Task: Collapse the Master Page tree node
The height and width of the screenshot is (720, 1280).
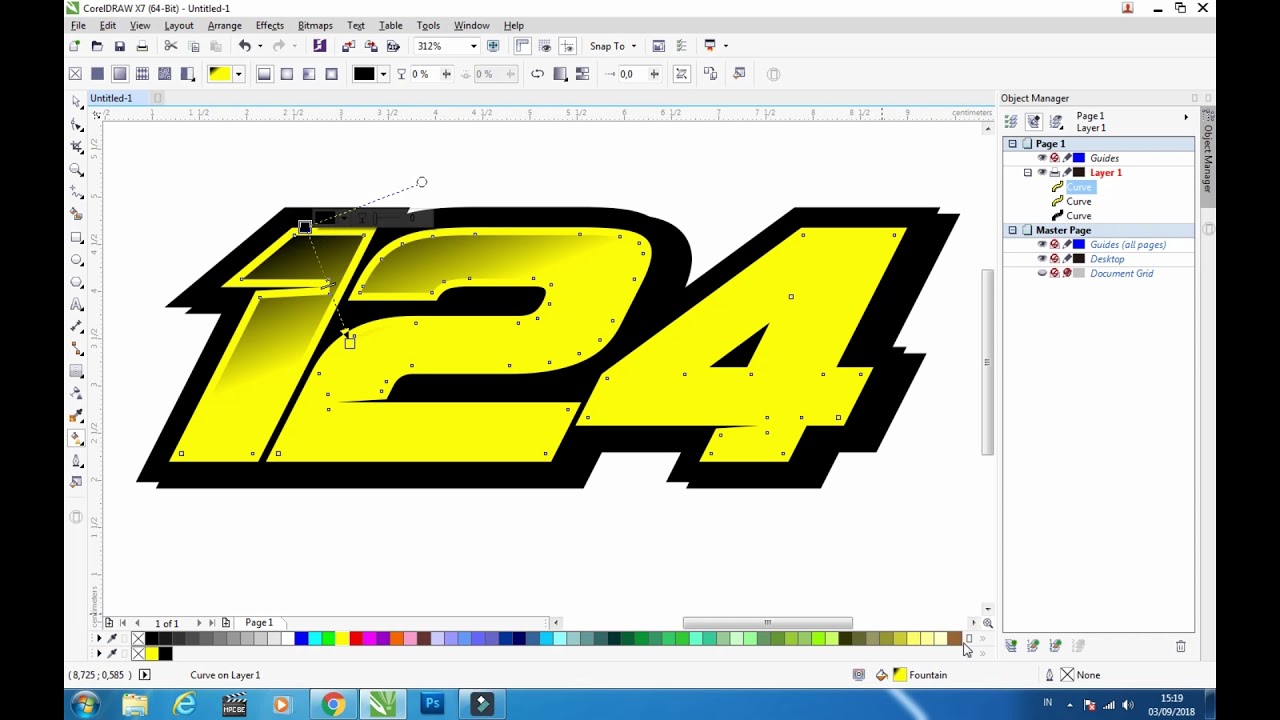Action: (x=1012, y=230)
